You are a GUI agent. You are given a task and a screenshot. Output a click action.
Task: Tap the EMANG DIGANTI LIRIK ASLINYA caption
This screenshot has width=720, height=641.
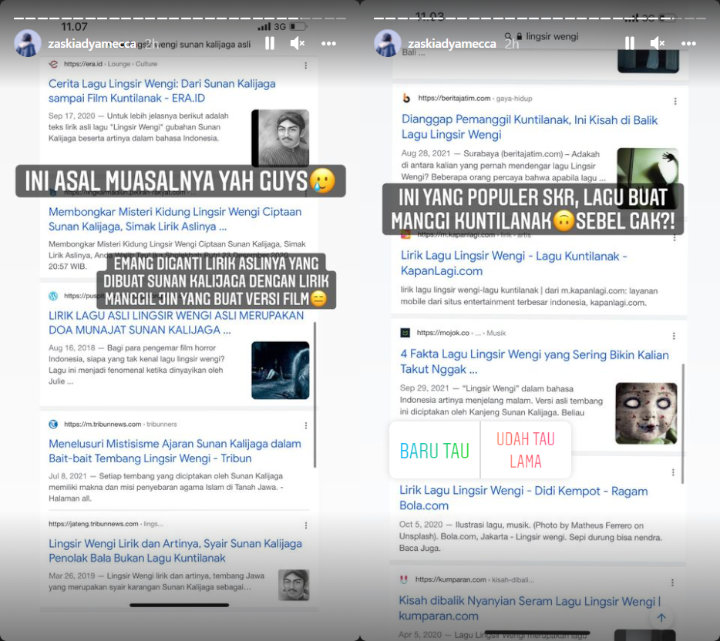coord(216,281)
